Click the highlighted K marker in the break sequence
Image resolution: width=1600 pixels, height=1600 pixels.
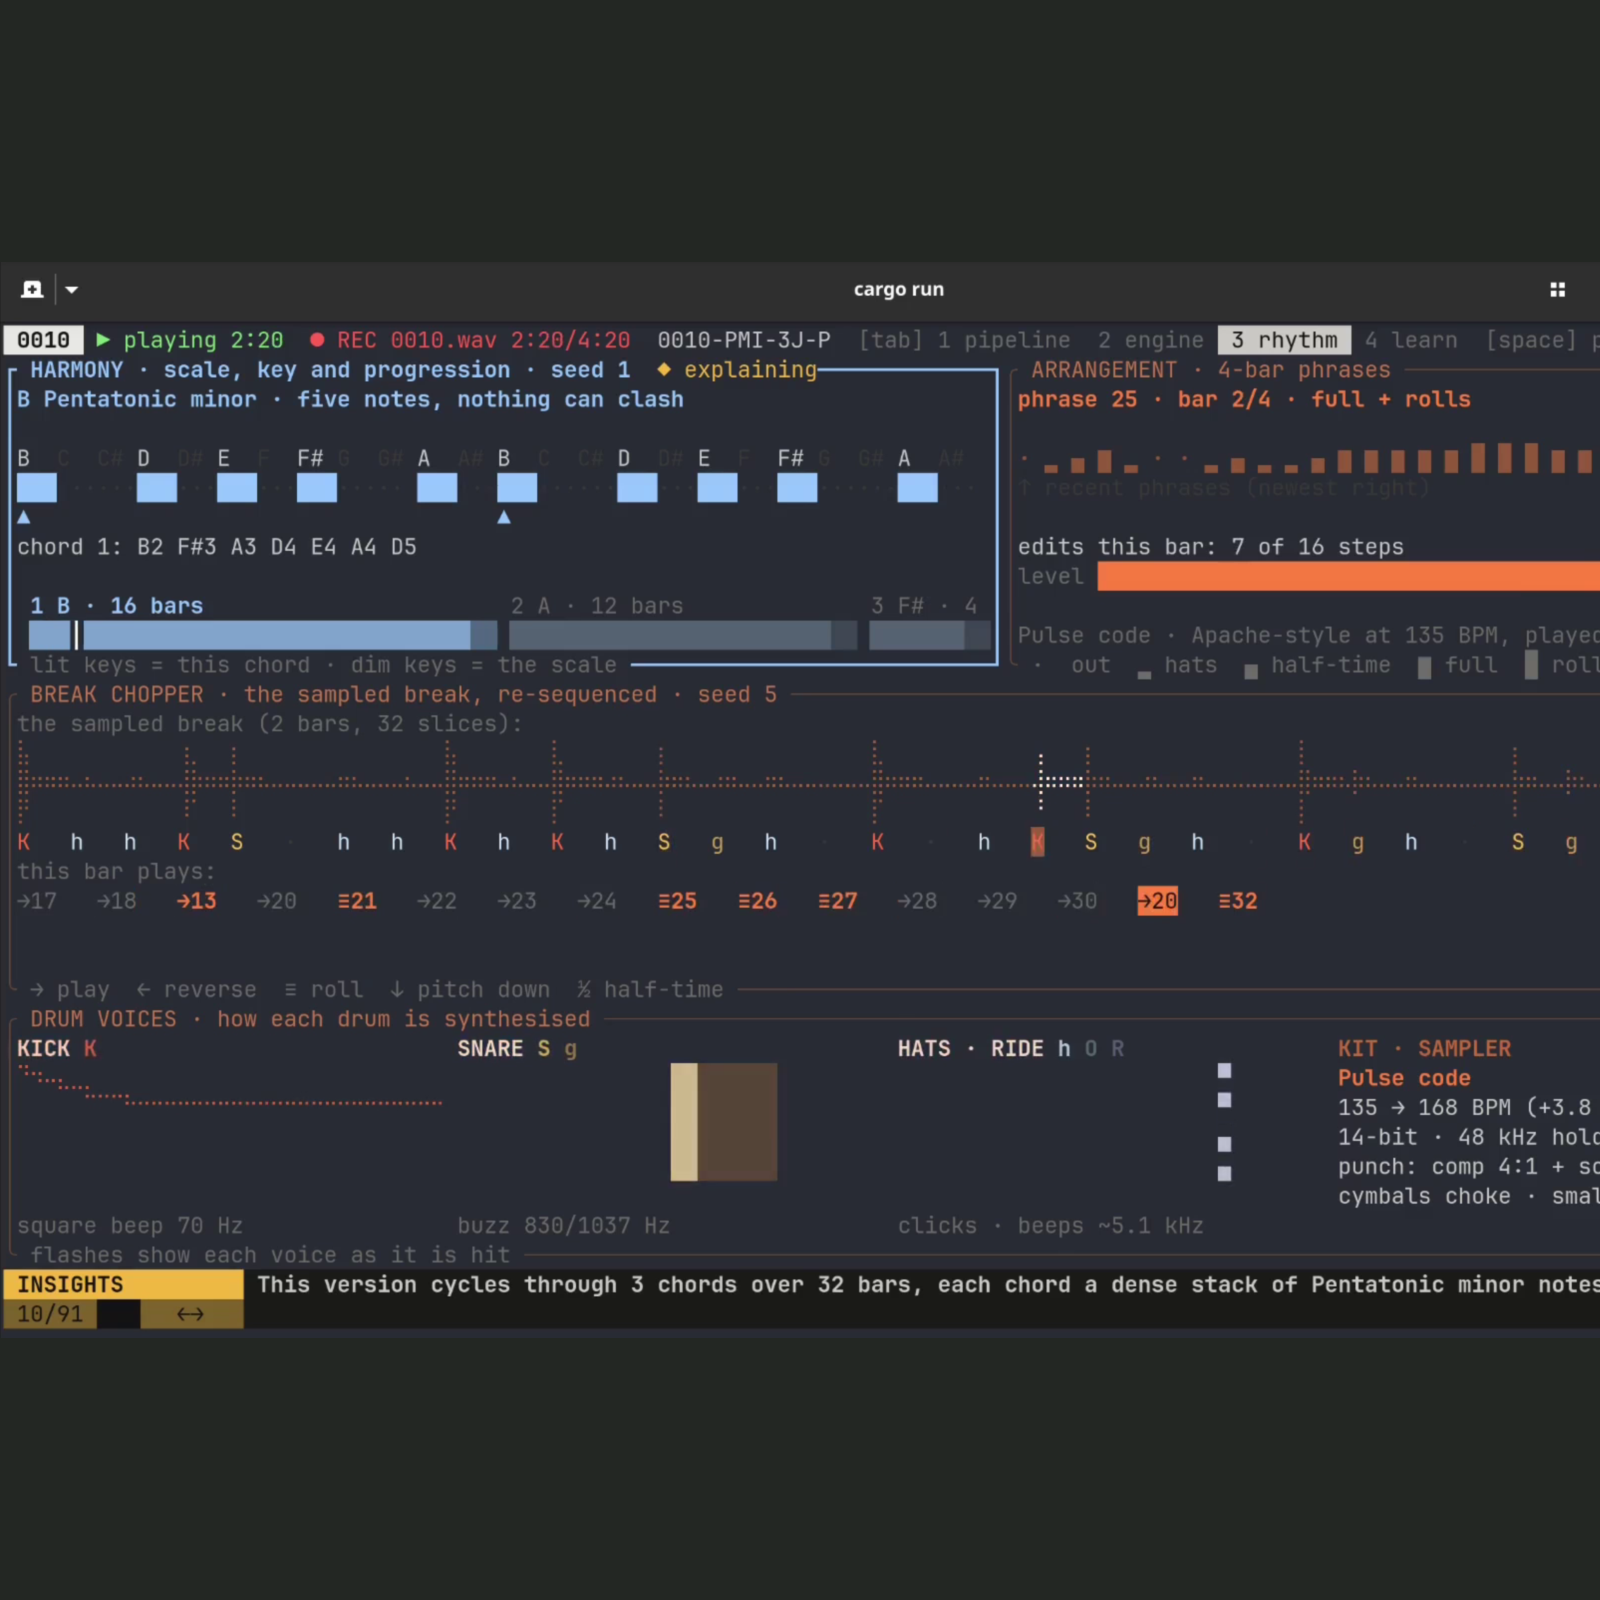(1038, 842)
